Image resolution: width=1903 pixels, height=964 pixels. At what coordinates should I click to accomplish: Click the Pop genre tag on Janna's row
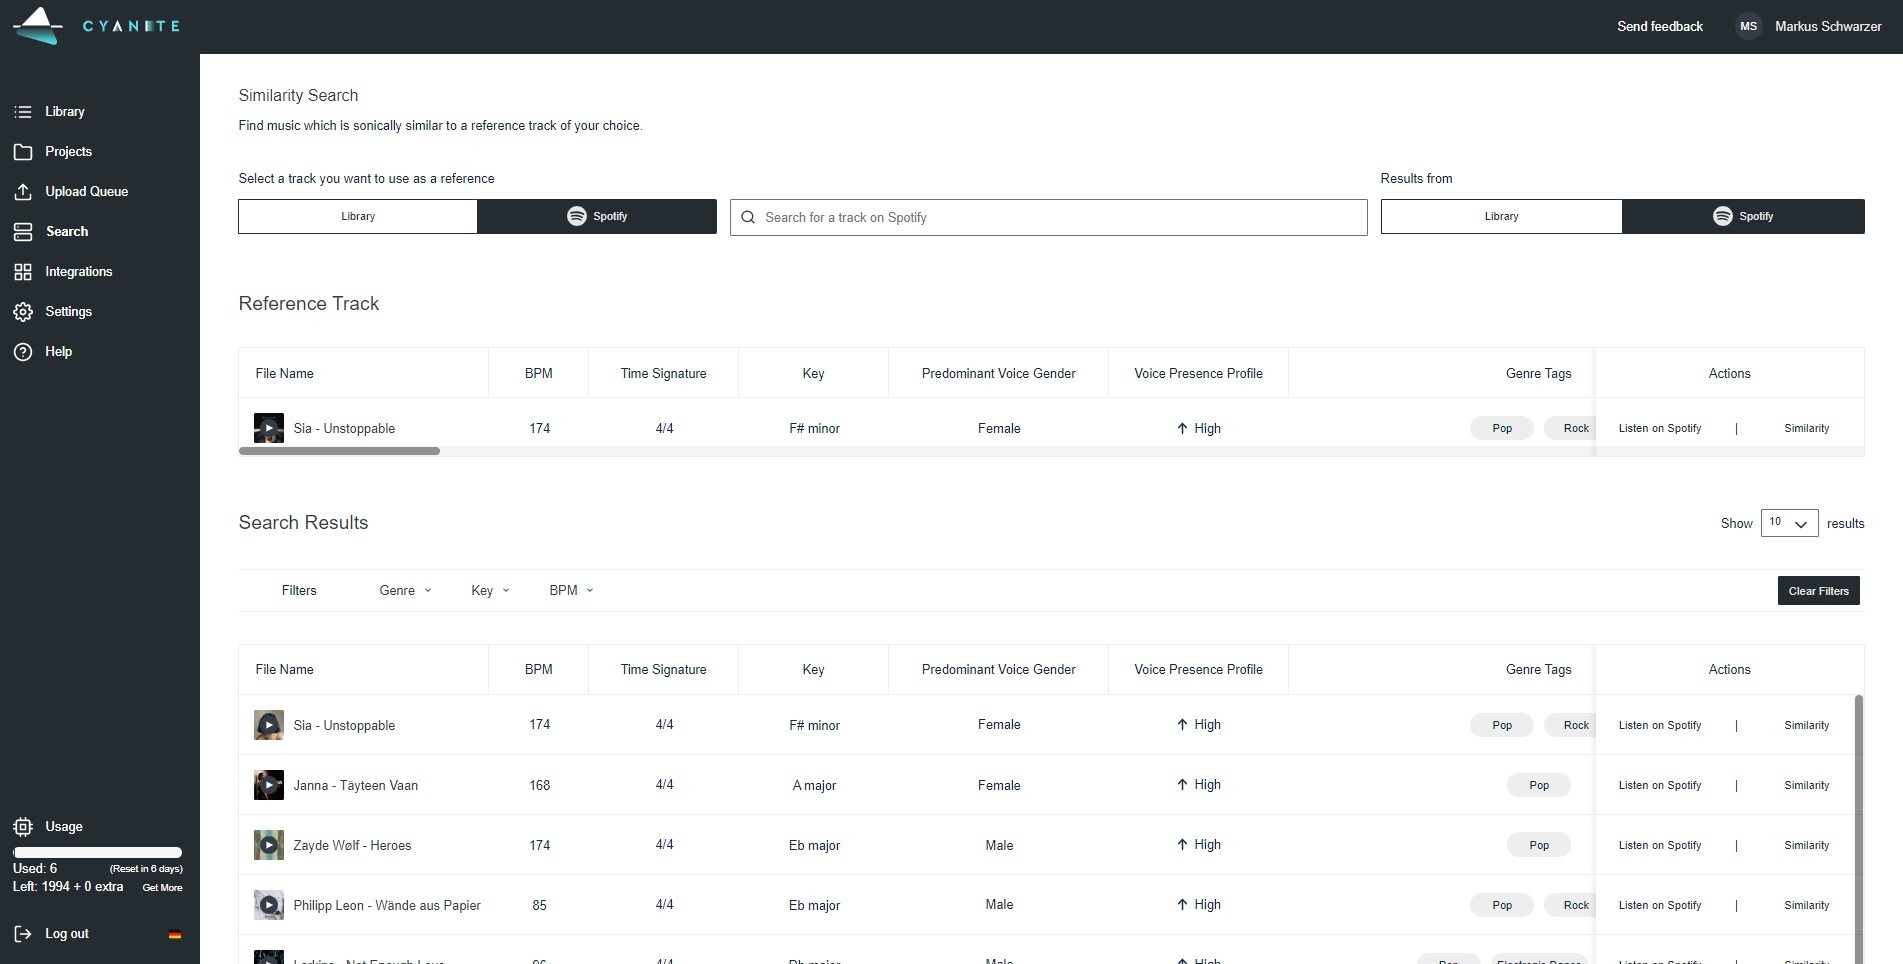[1539, 785]
